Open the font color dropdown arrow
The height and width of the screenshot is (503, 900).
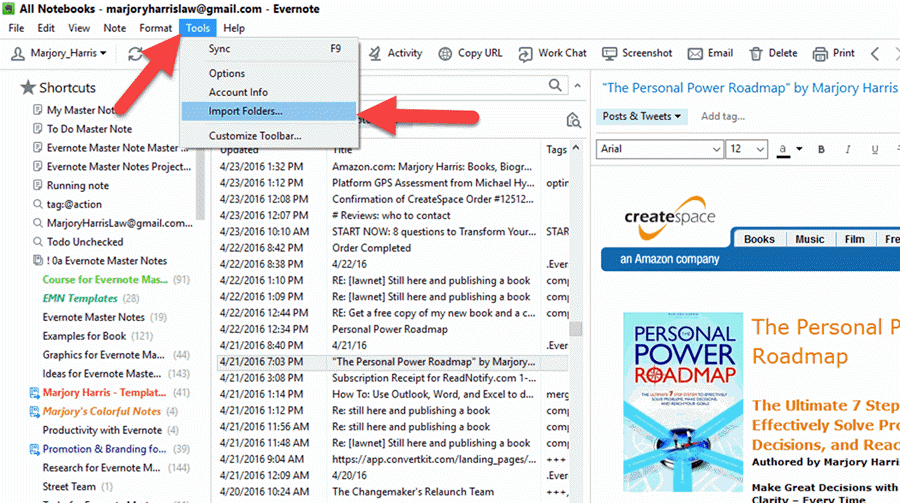798,149
